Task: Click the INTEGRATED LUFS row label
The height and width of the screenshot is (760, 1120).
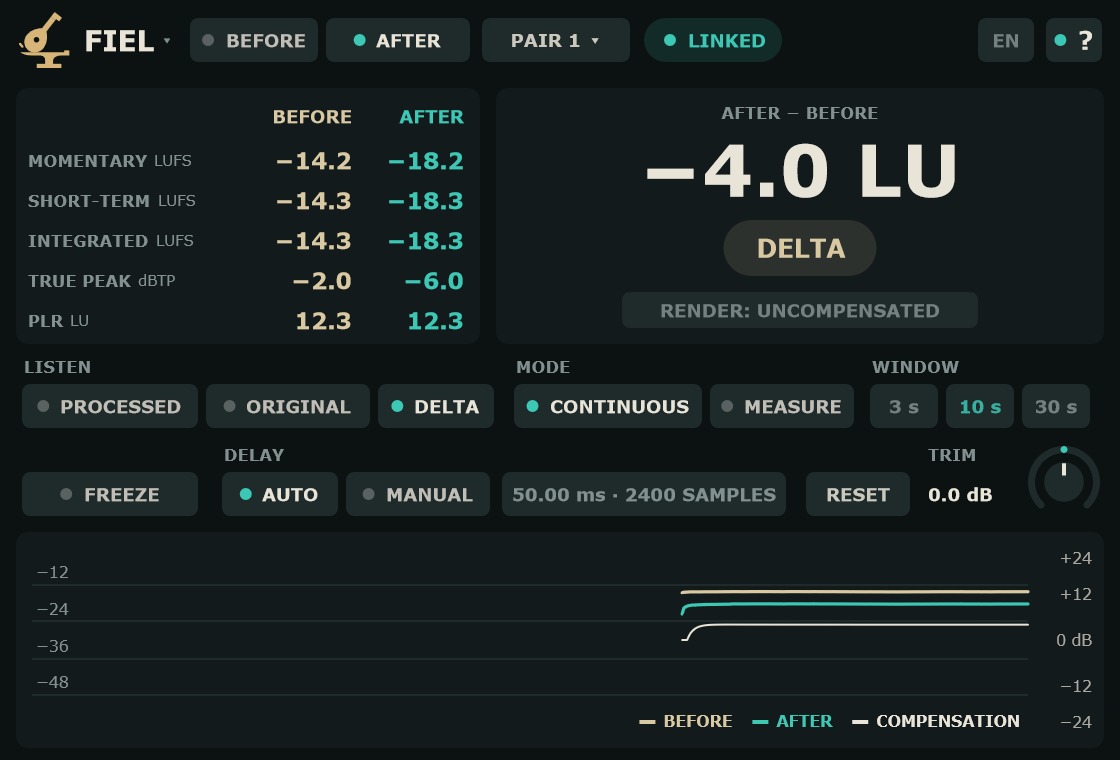Action: (x=111, y=241)
